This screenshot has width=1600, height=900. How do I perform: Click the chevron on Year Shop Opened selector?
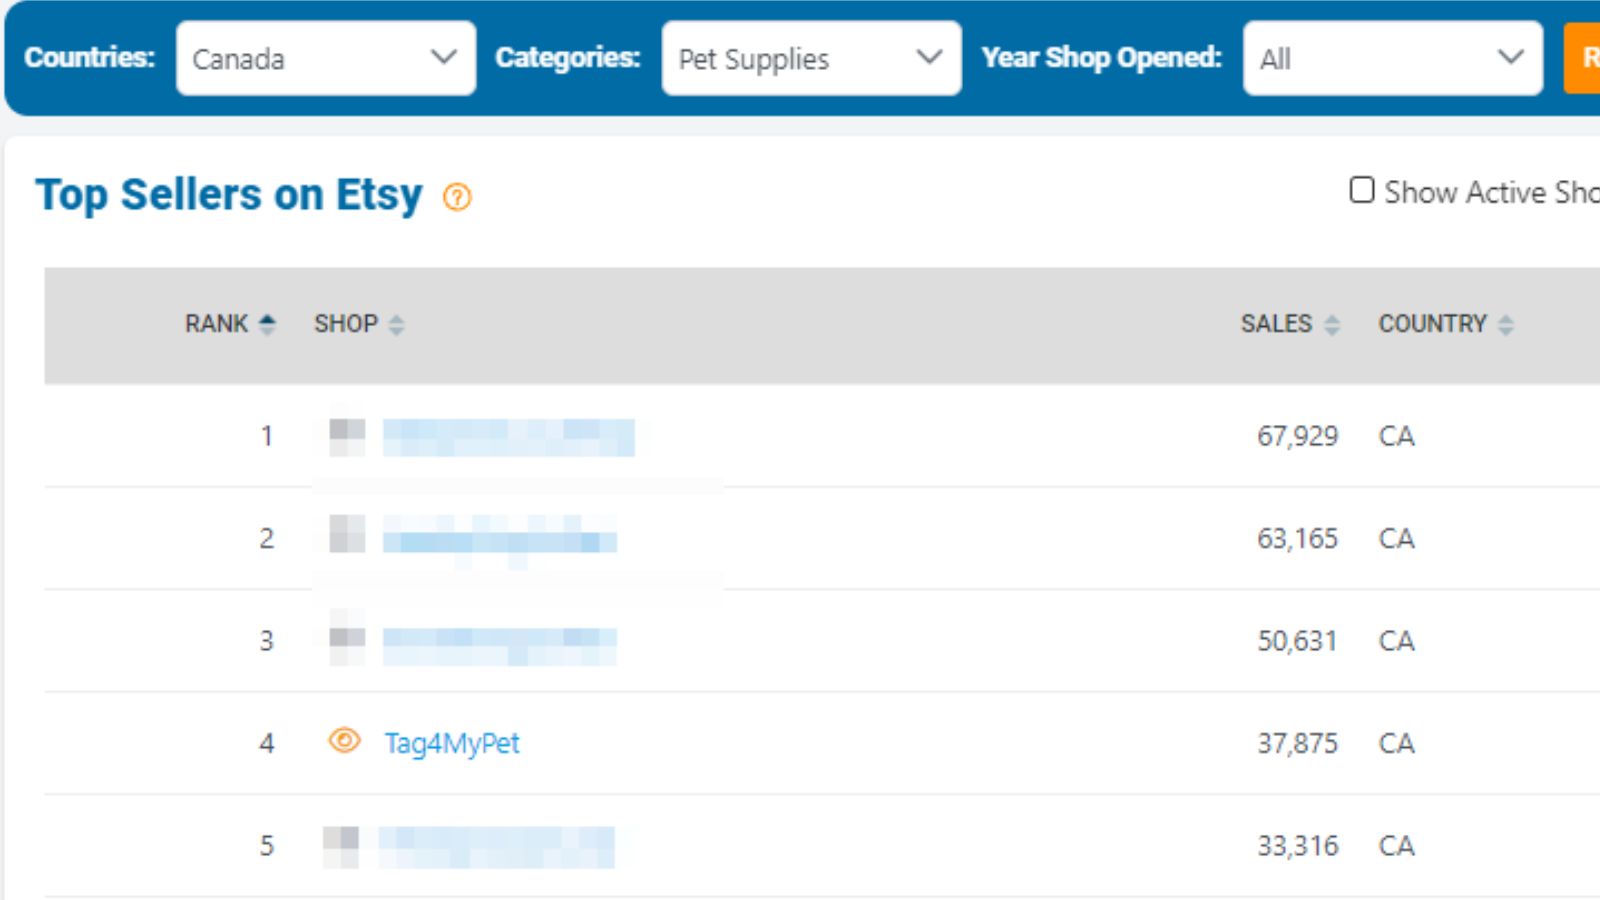tap(1509, 58)
